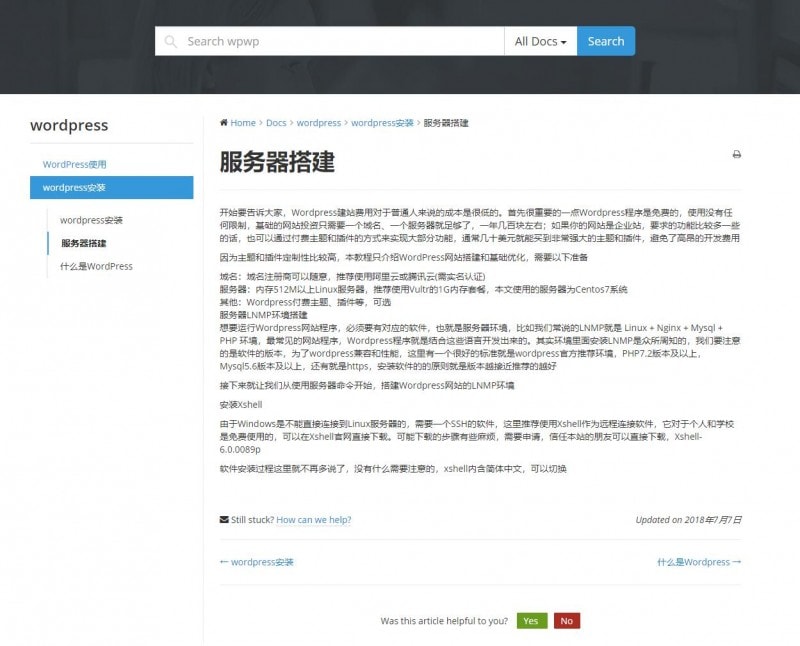
Task: Click the magnifier icon in the search bar
Action: point(172,41)
